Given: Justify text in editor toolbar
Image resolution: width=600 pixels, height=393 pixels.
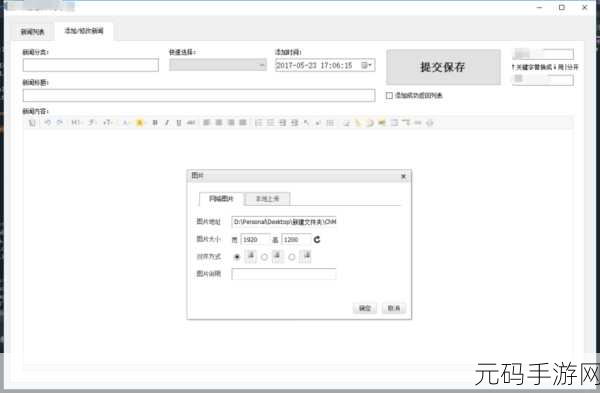Looking at the screenshot, I should [x=243, y=122].
